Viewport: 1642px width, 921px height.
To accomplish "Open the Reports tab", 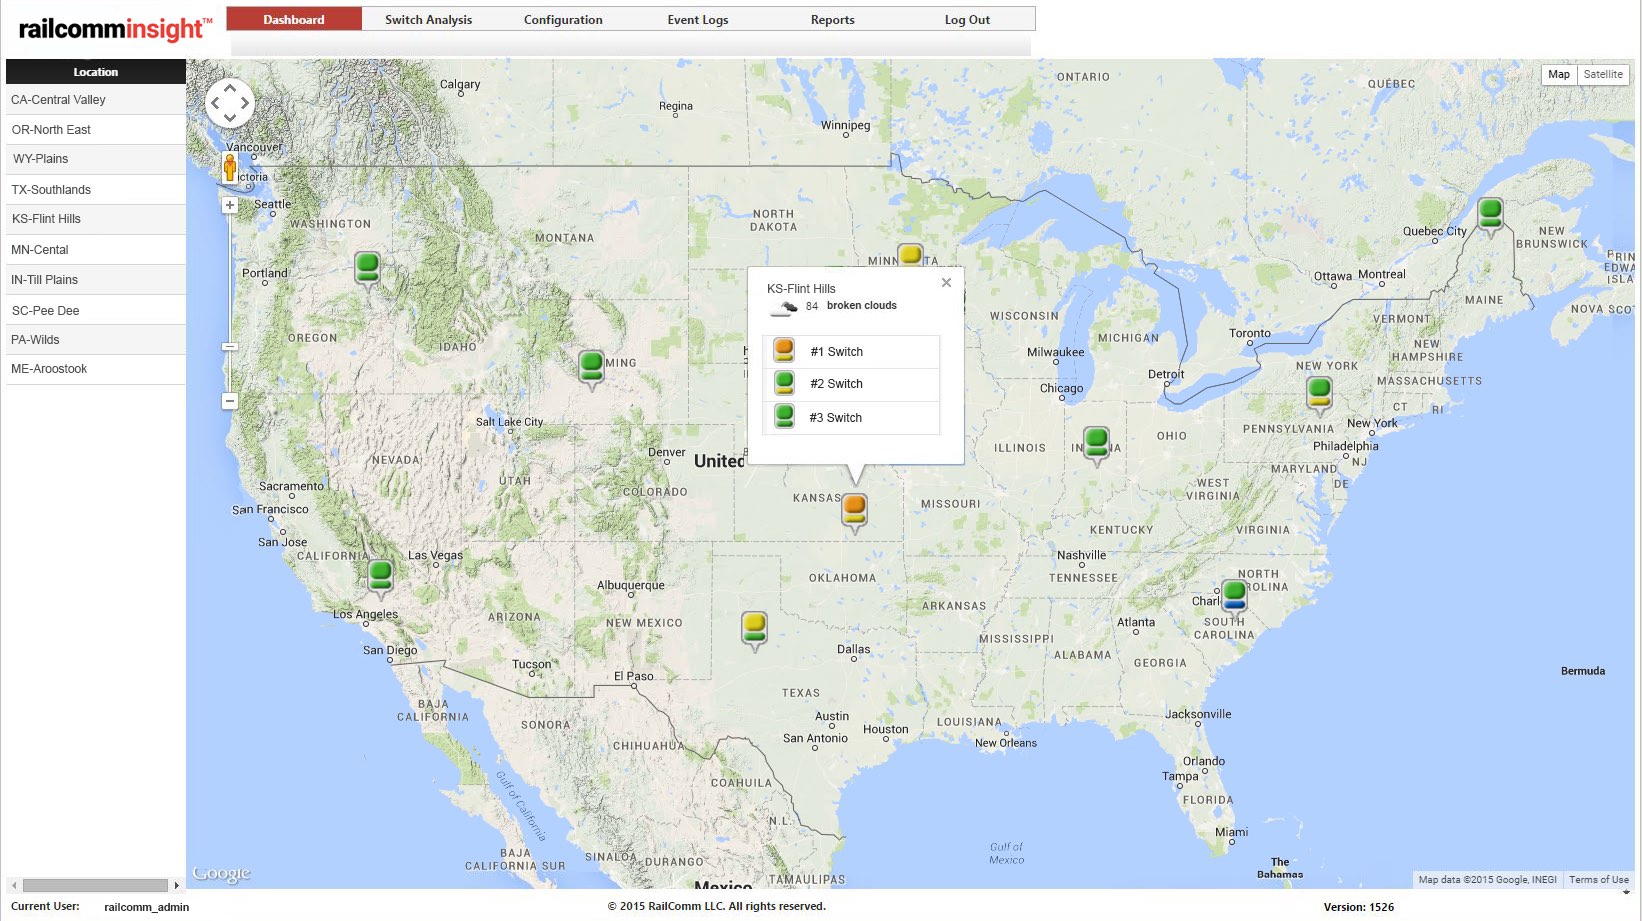I will [833, 19].
